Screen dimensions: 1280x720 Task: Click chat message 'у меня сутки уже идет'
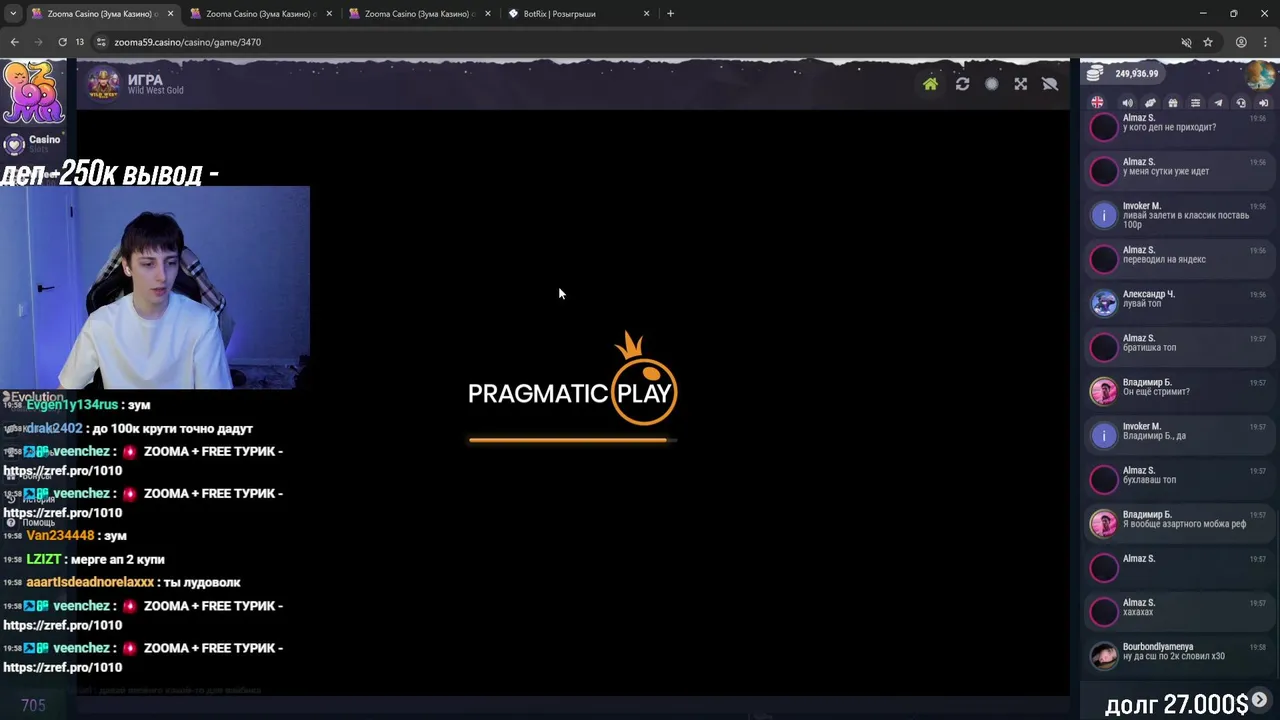[x=1166, y=172]
